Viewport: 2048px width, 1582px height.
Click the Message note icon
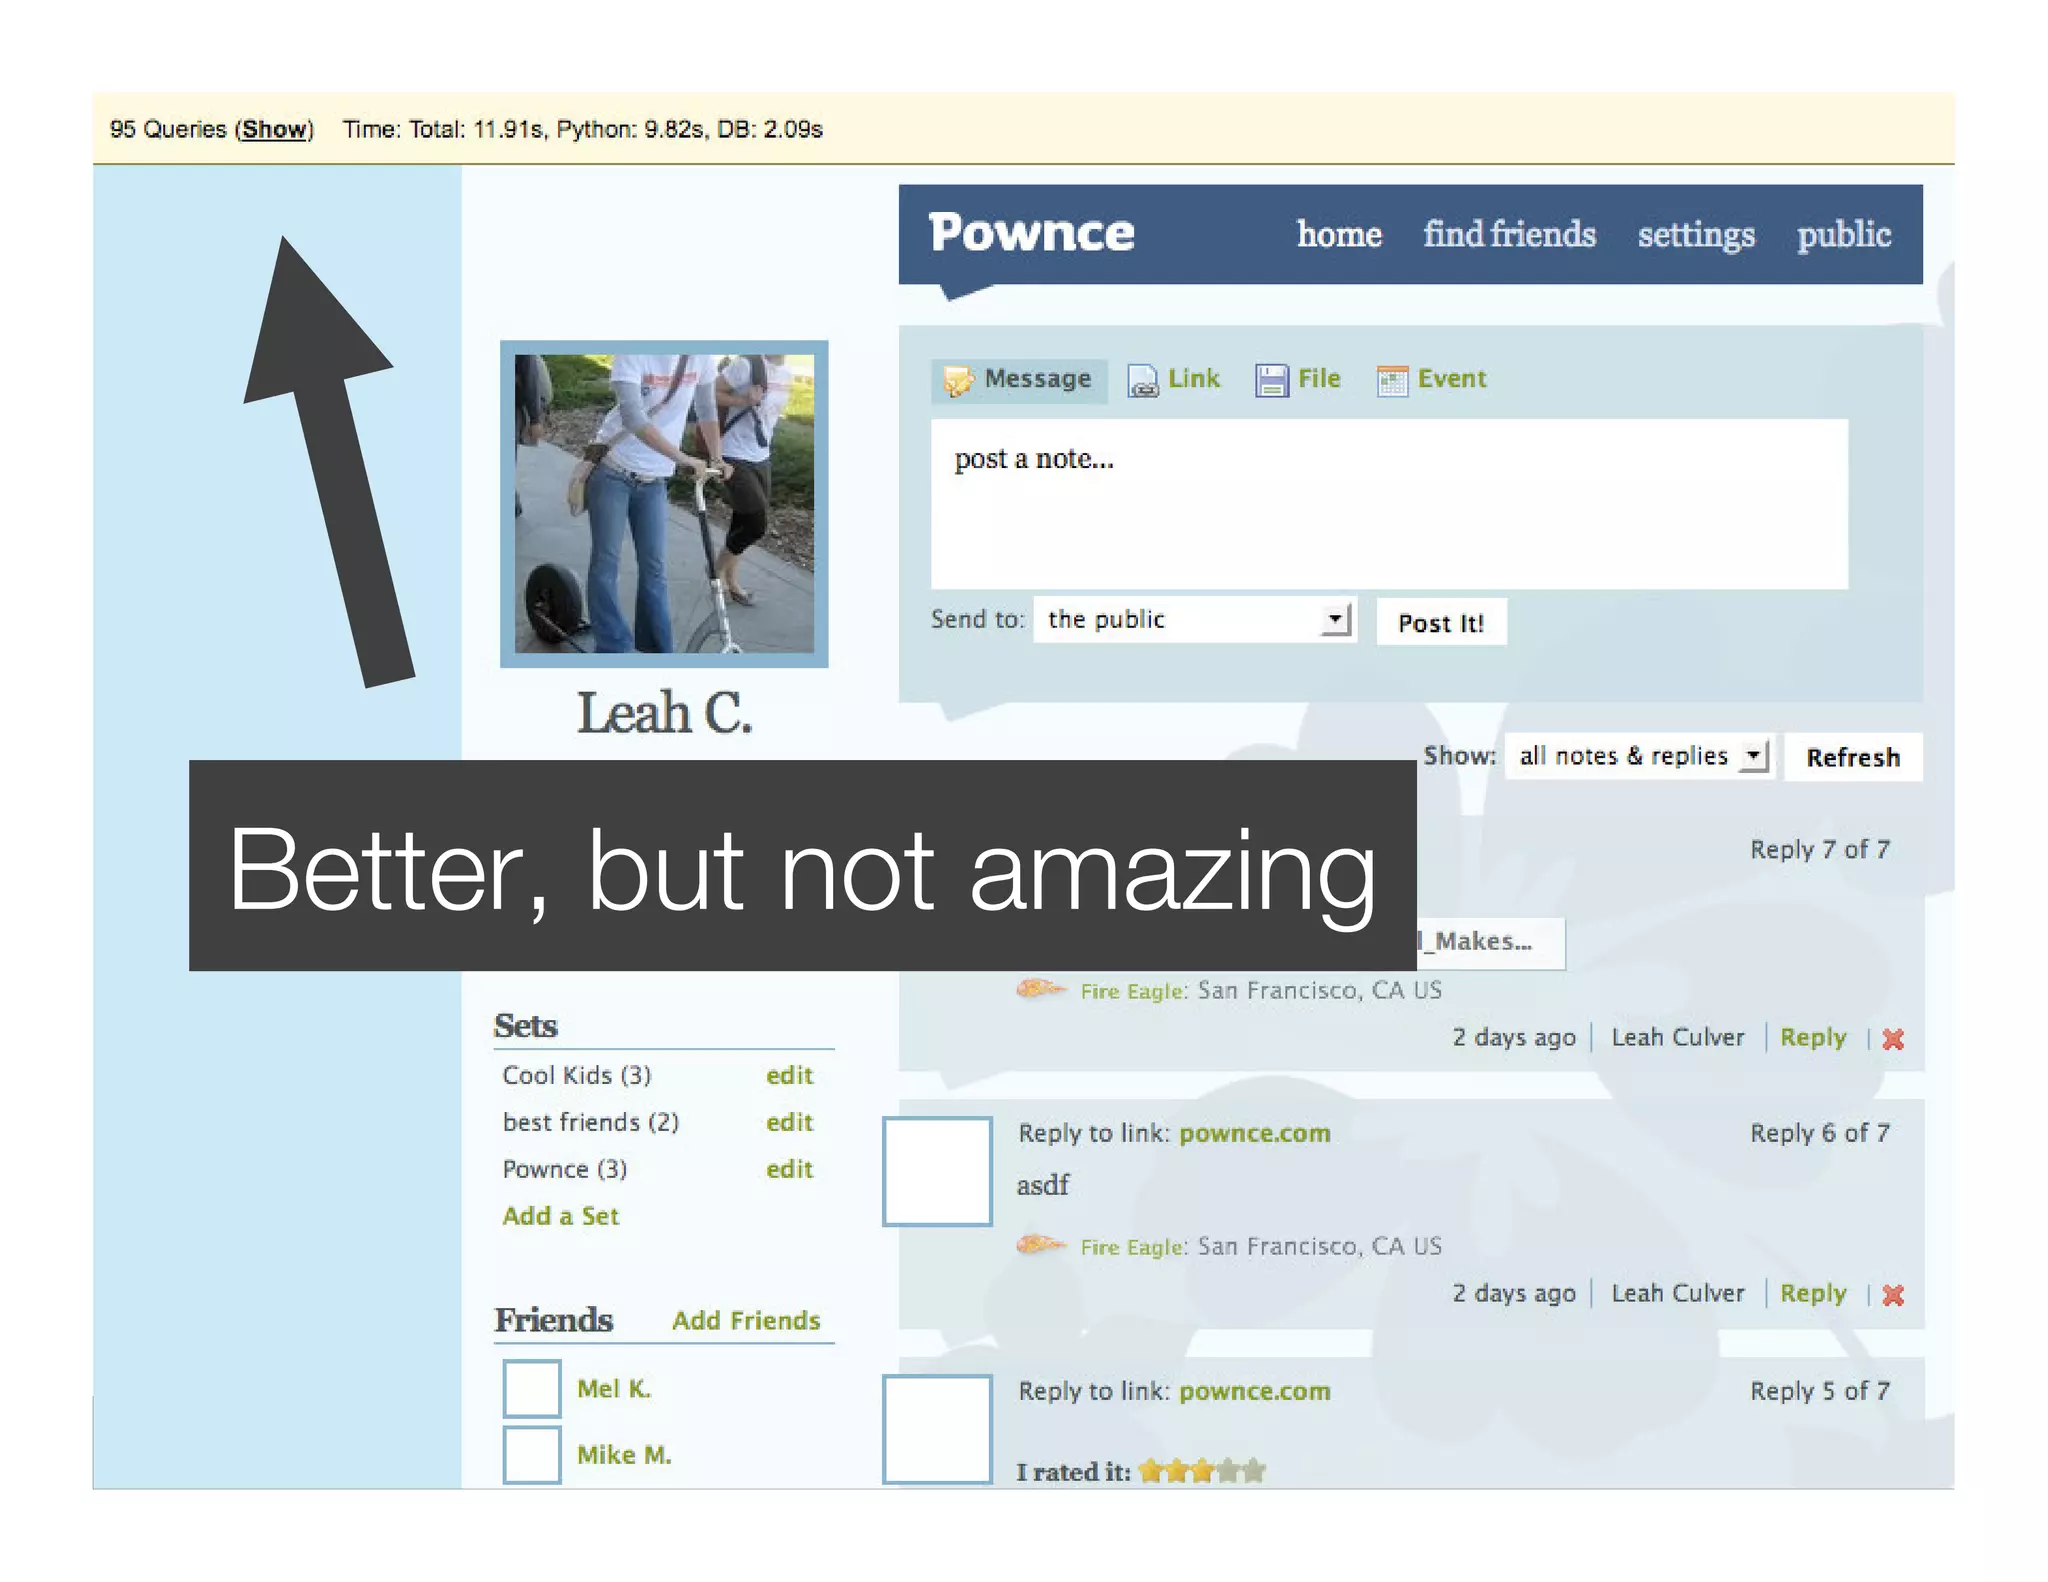(x=958, y=380)
